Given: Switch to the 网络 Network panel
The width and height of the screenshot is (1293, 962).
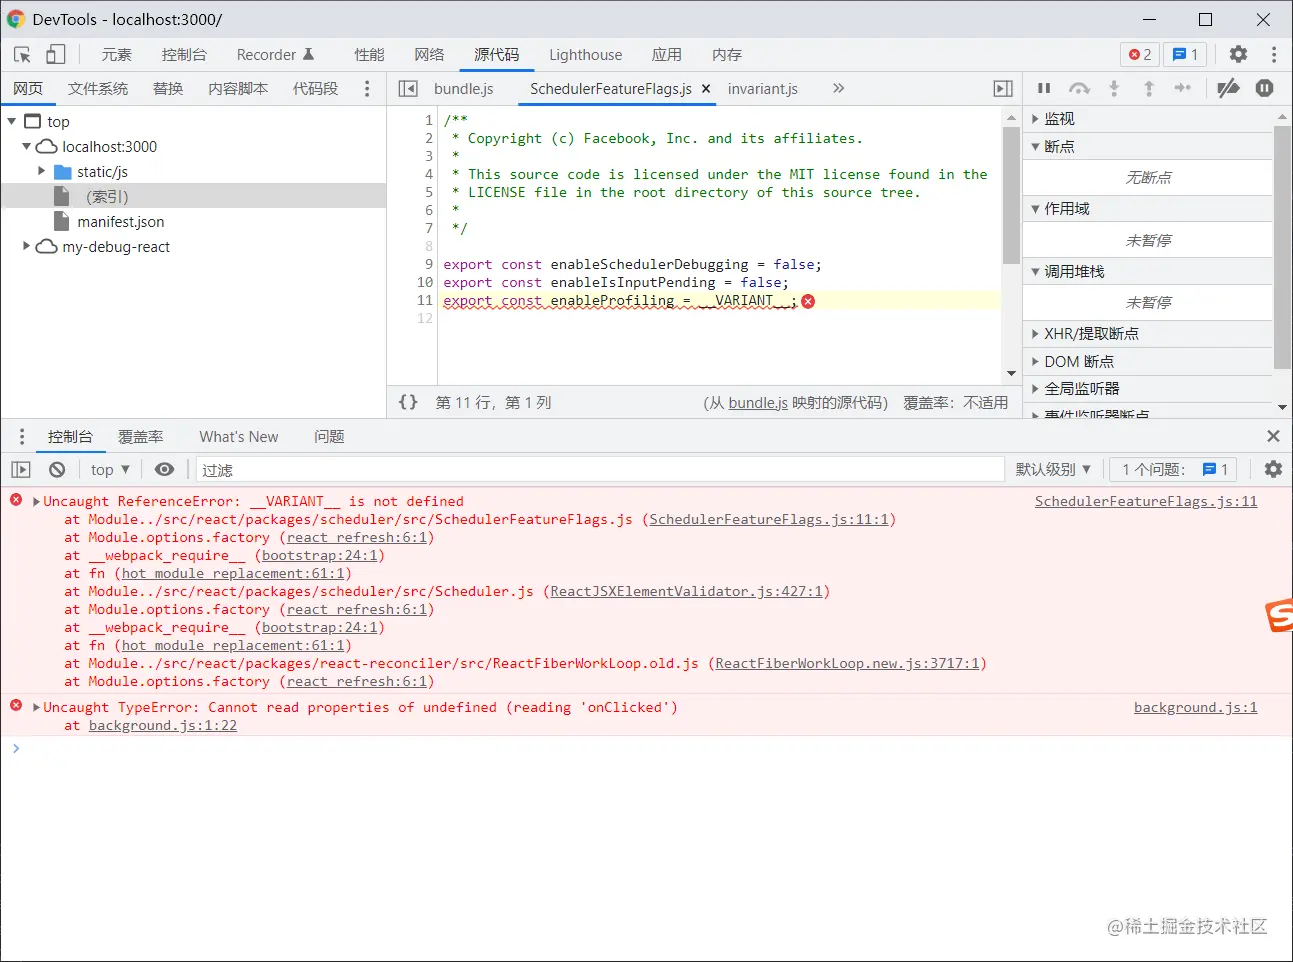Looking at the screenshot, I should click(429, 55).
